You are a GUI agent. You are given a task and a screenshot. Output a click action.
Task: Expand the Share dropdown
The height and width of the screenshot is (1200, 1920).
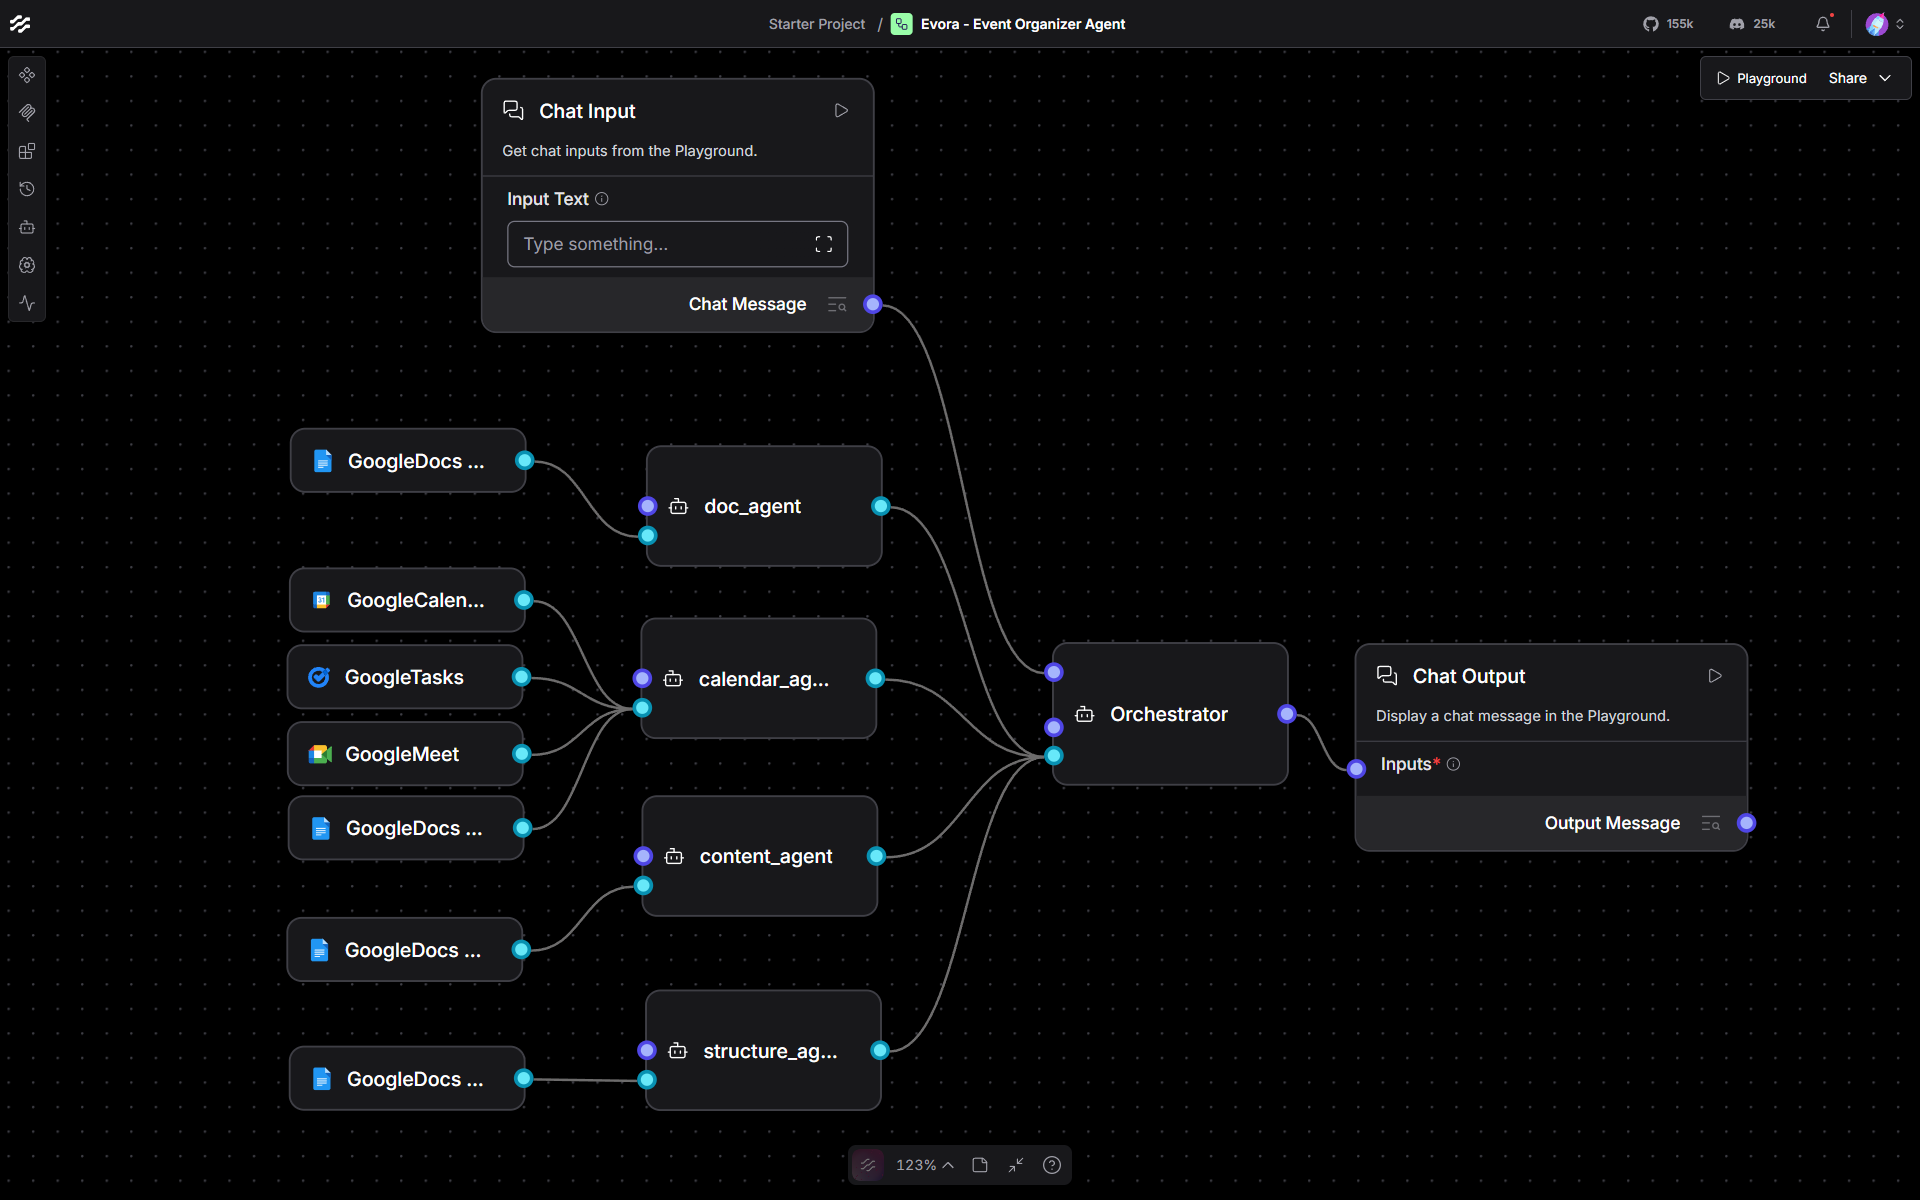click(1859, 78)
